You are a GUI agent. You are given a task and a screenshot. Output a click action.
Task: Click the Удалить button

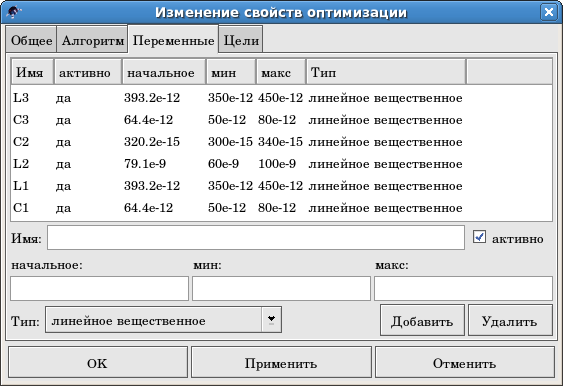(510, 321)
